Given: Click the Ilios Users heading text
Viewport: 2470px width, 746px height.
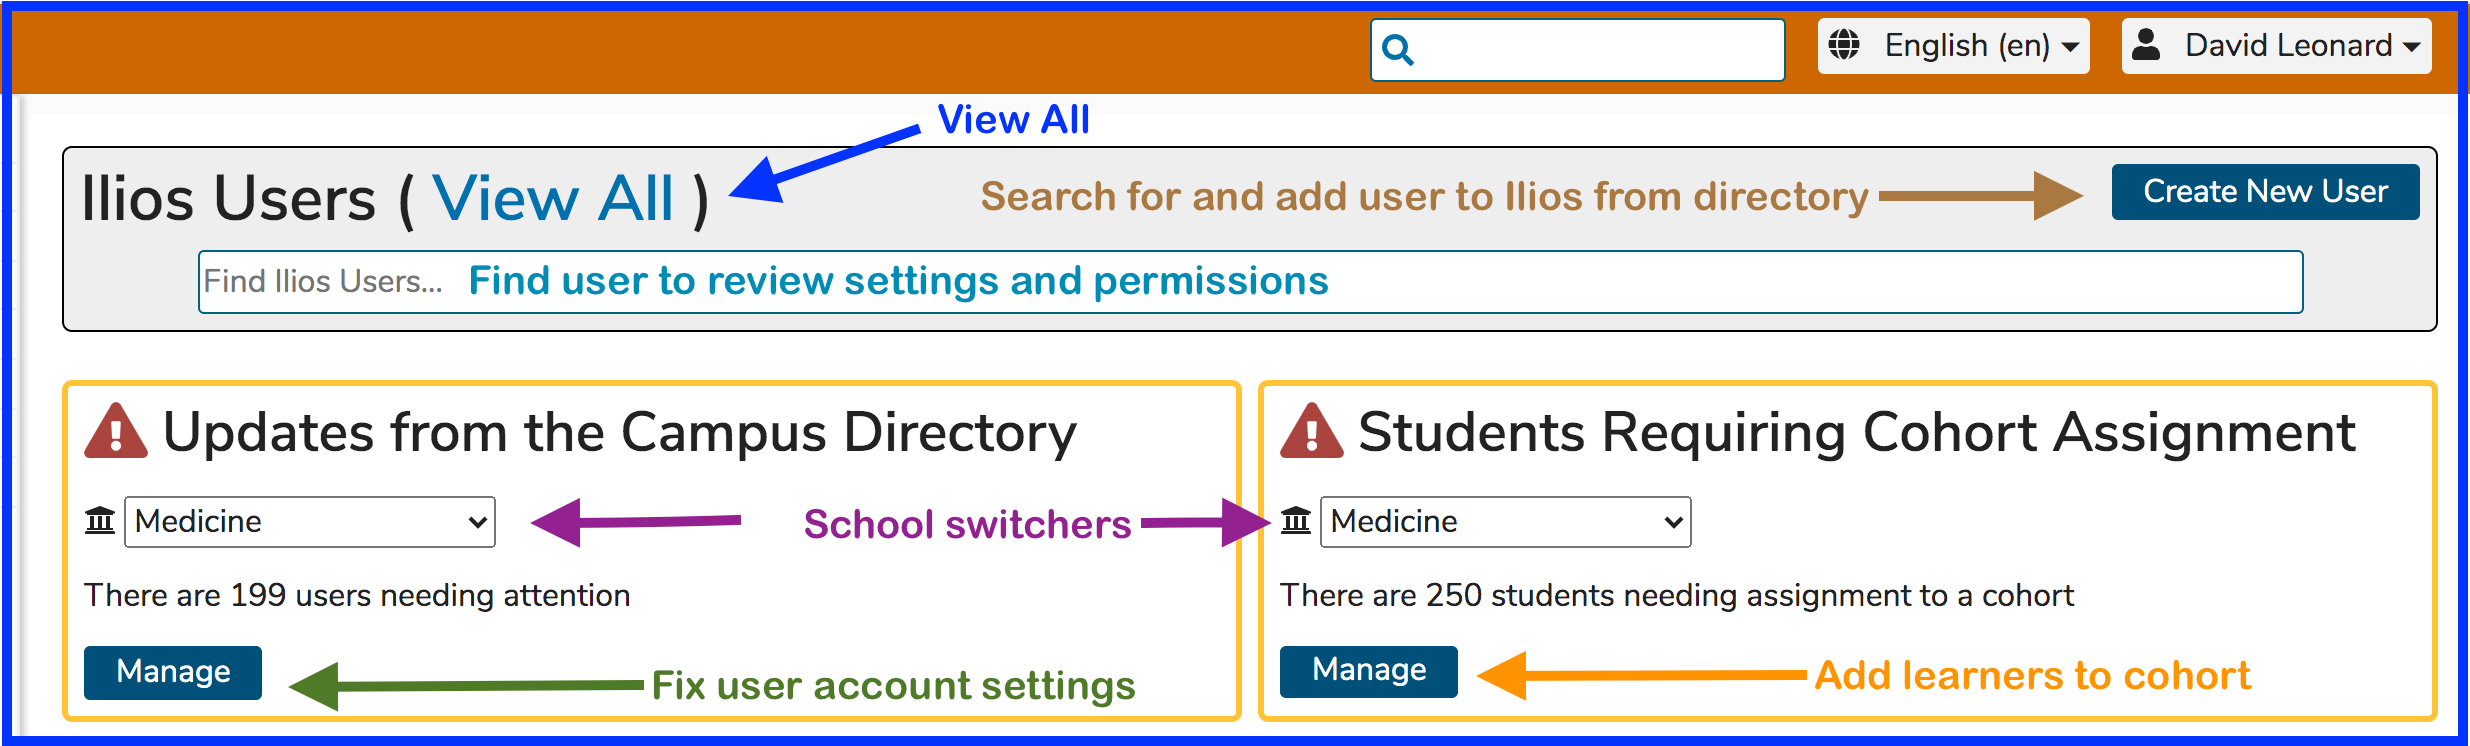Looking at the screenshot, I should pyautogui.click(x=228, y=198).
